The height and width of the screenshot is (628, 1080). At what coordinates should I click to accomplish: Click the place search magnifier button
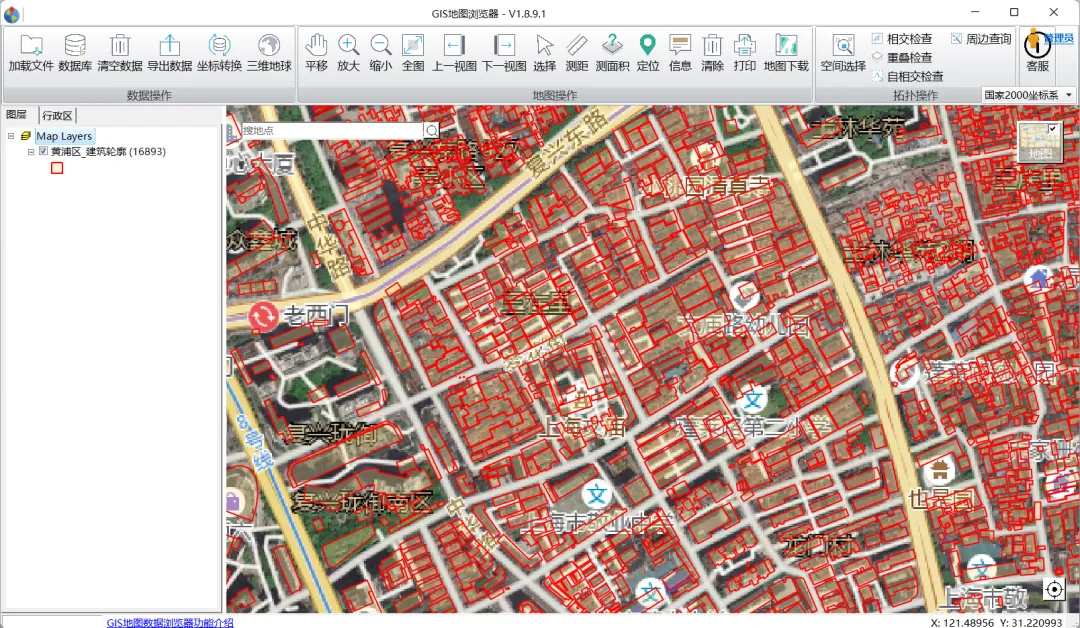(431, 130)
